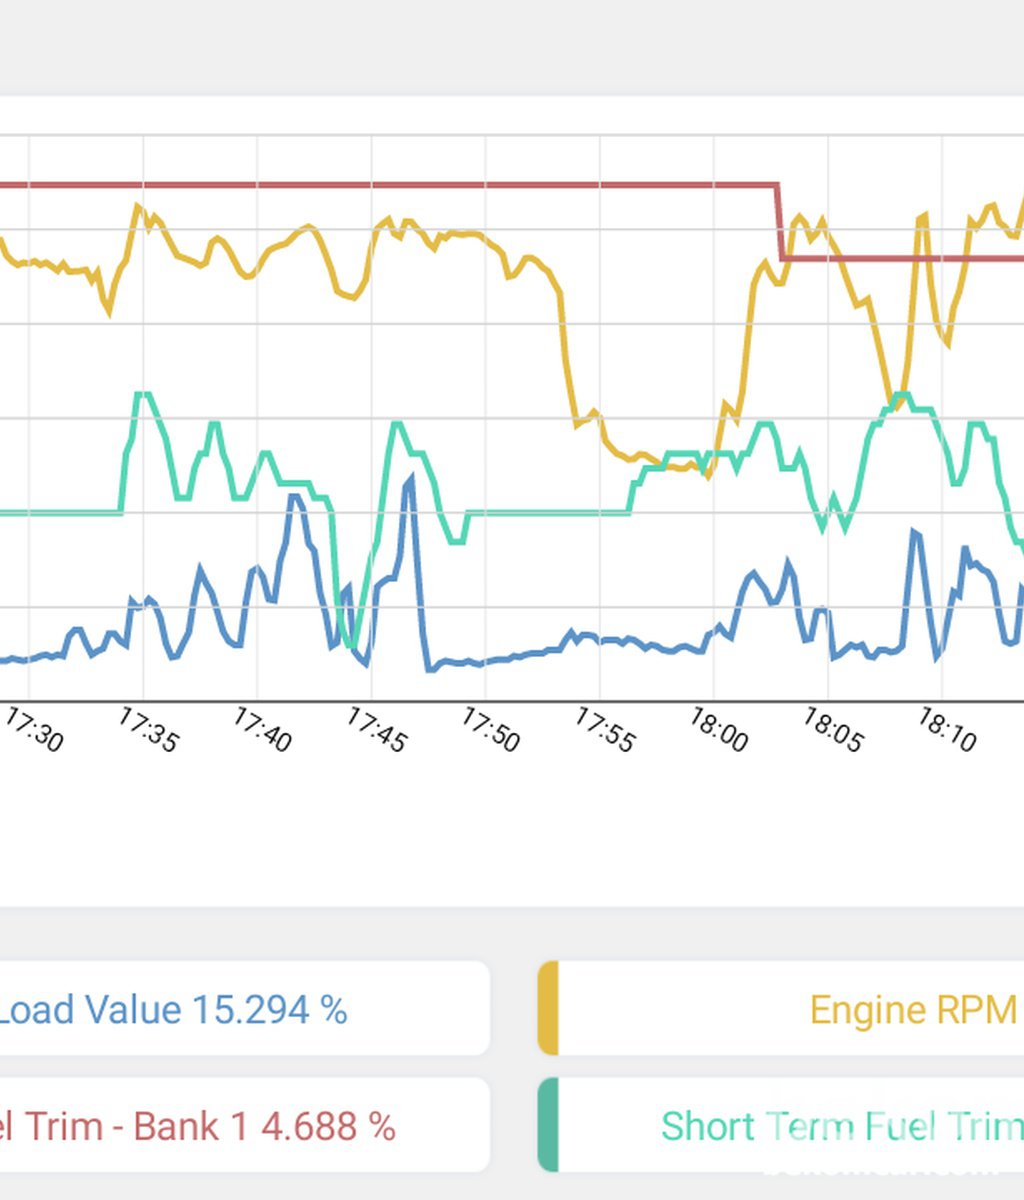Click the blue line's tall peak after 17:45
The width and height of the screenshot is (1024, 1200).
coord(410,481)
